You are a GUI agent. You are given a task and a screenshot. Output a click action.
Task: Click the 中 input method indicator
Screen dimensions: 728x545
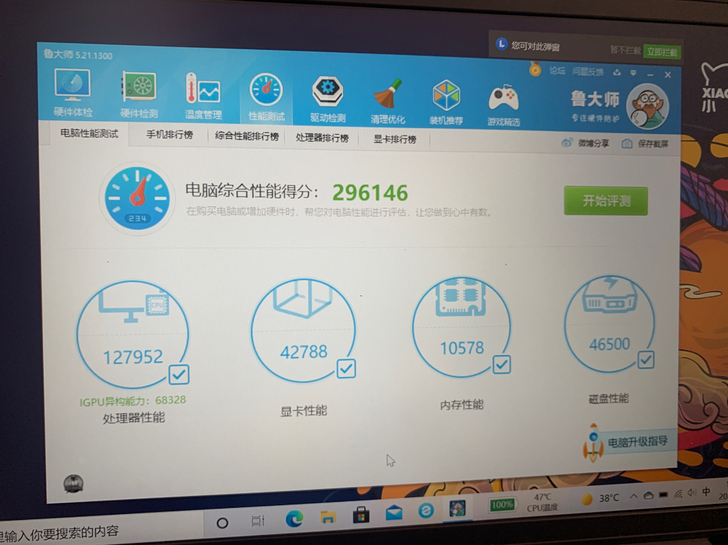point(706,491)
